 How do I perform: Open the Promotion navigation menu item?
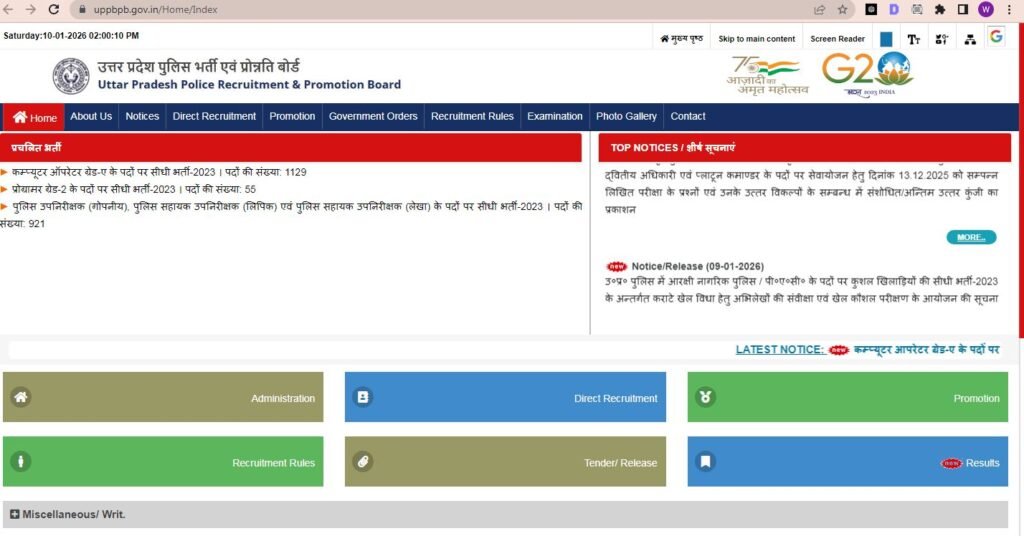(x=292, y=116)
